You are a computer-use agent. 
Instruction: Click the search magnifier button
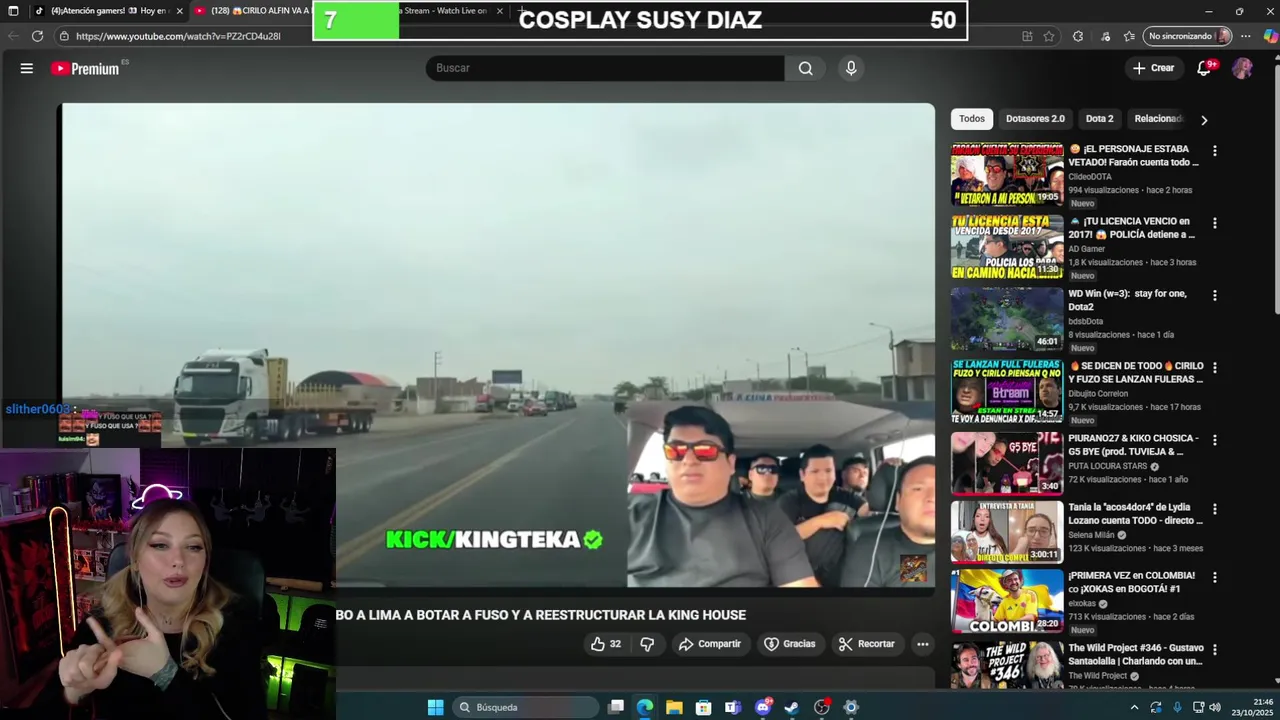(805, 68)
